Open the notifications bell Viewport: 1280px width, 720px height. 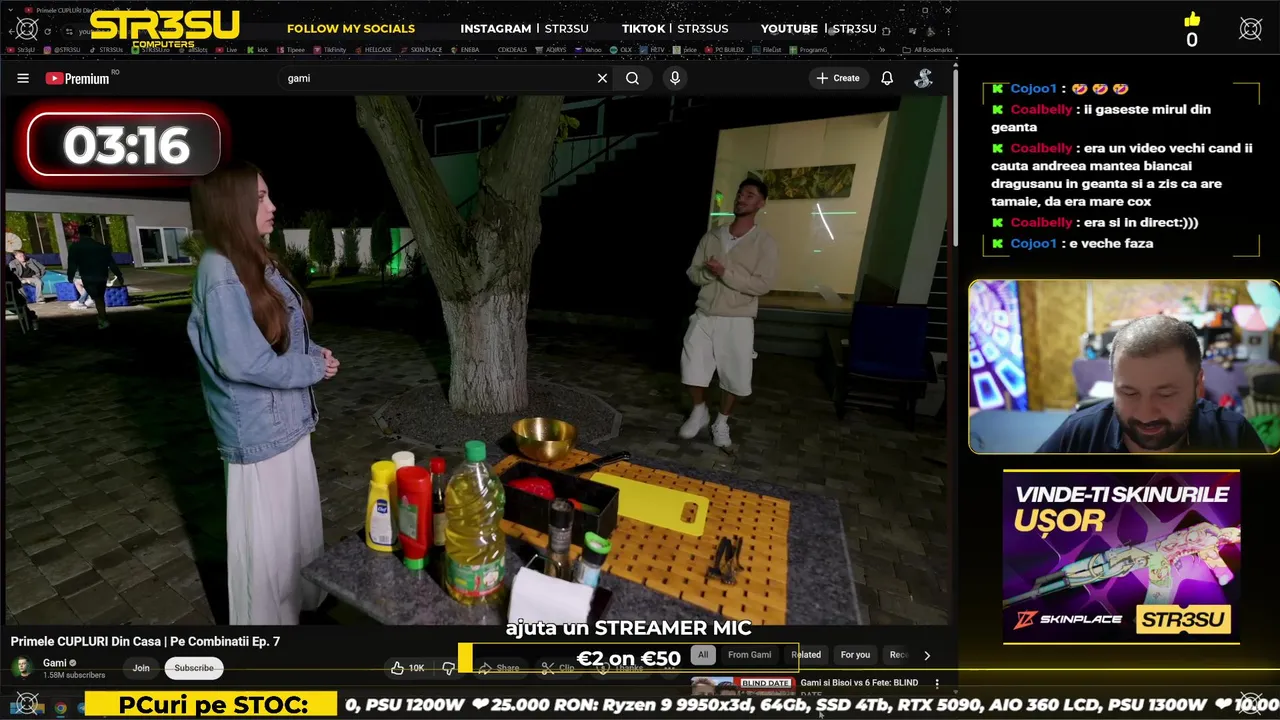pyautogui.click(x=887, y=78)
